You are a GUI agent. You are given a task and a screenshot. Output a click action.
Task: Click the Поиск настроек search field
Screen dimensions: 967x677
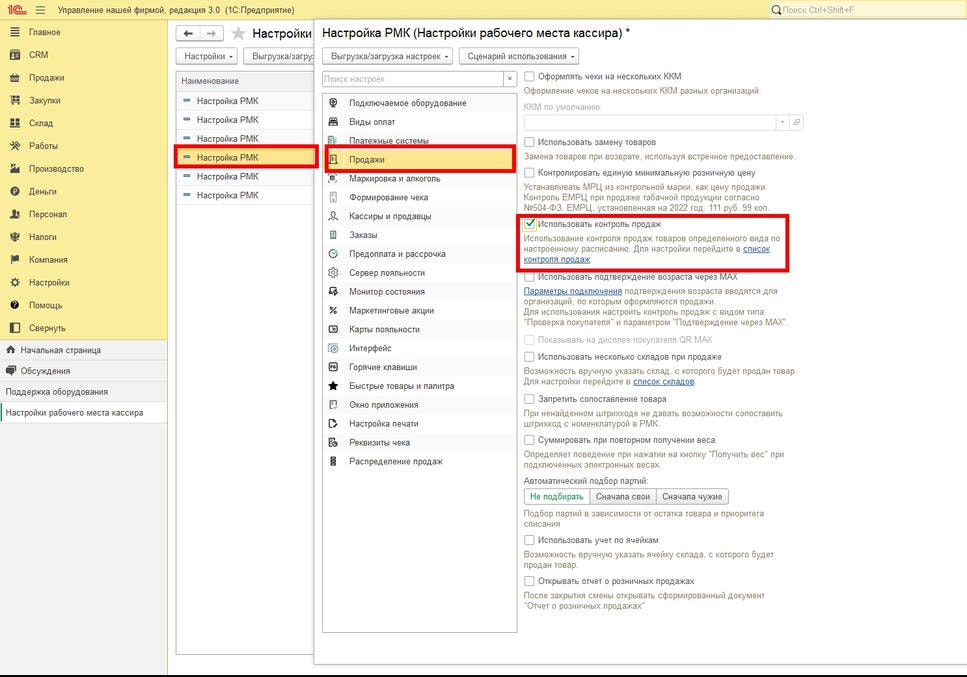(413, 79)
